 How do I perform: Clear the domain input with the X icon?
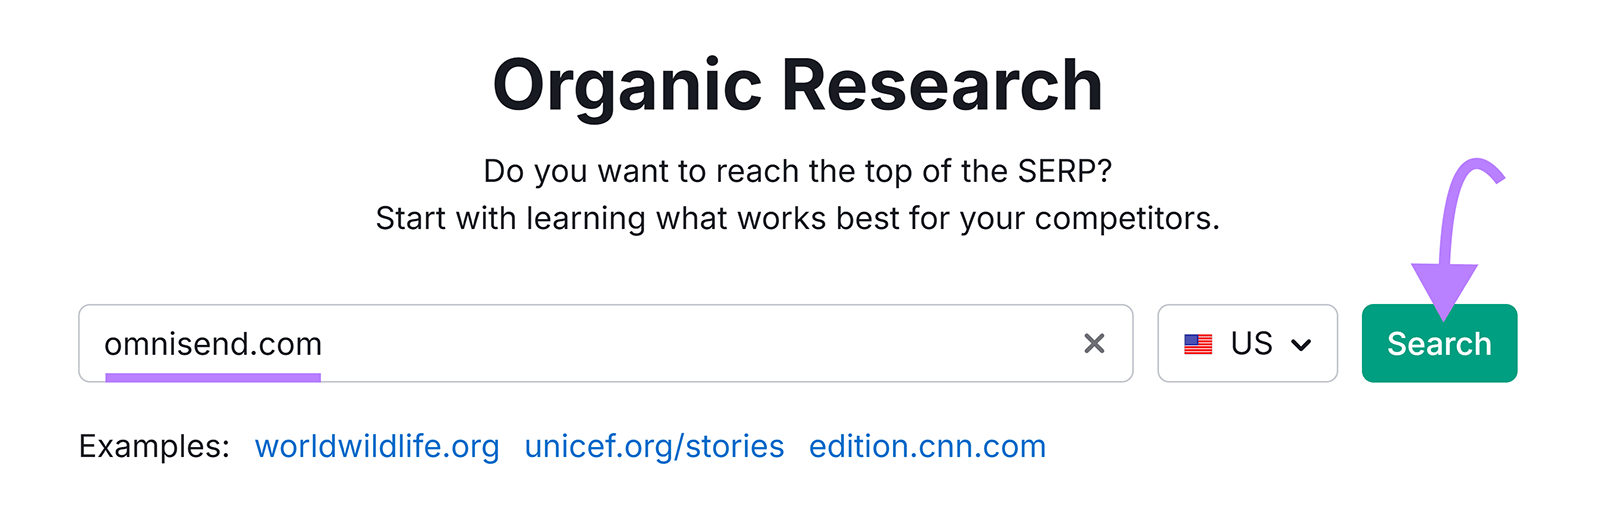click(x=1094, y=344)
